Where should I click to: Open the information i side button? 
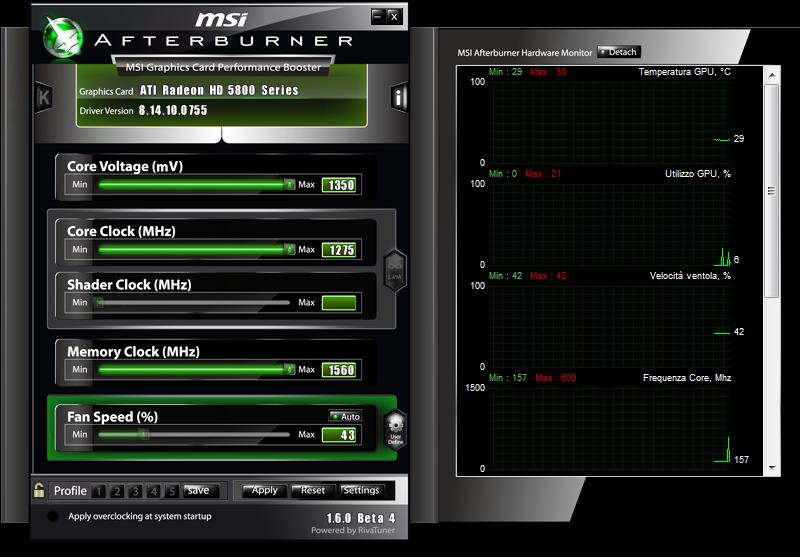[x=399, y=96]
